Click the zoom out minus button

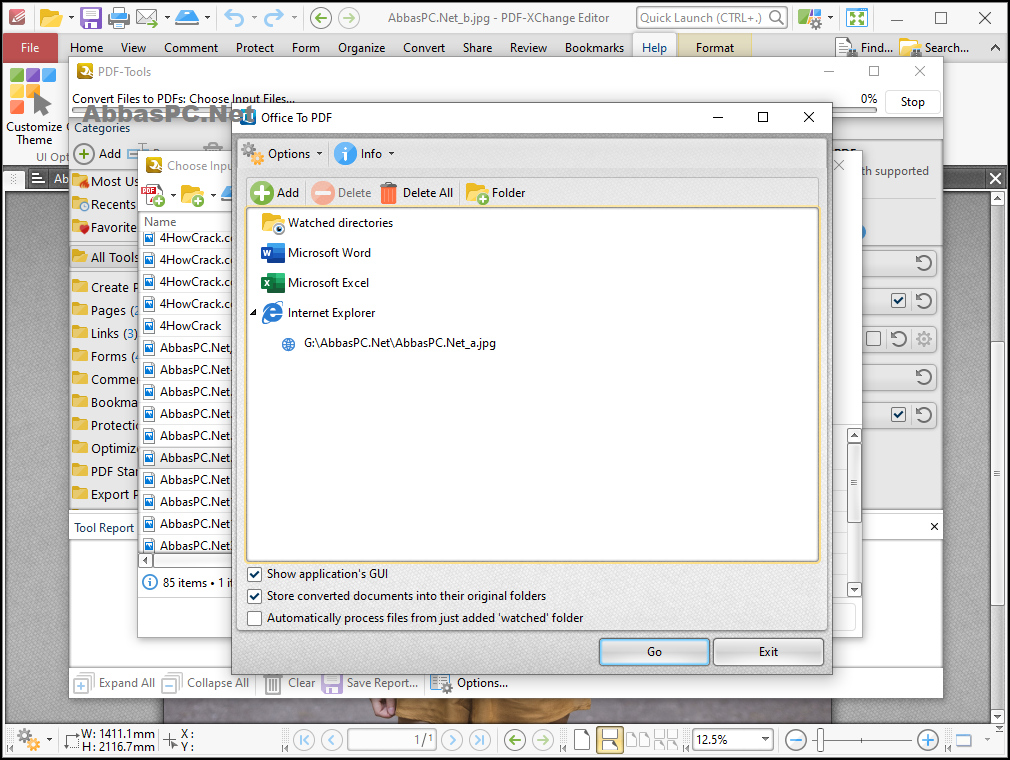pyautogui.click(x=796, y=740)
